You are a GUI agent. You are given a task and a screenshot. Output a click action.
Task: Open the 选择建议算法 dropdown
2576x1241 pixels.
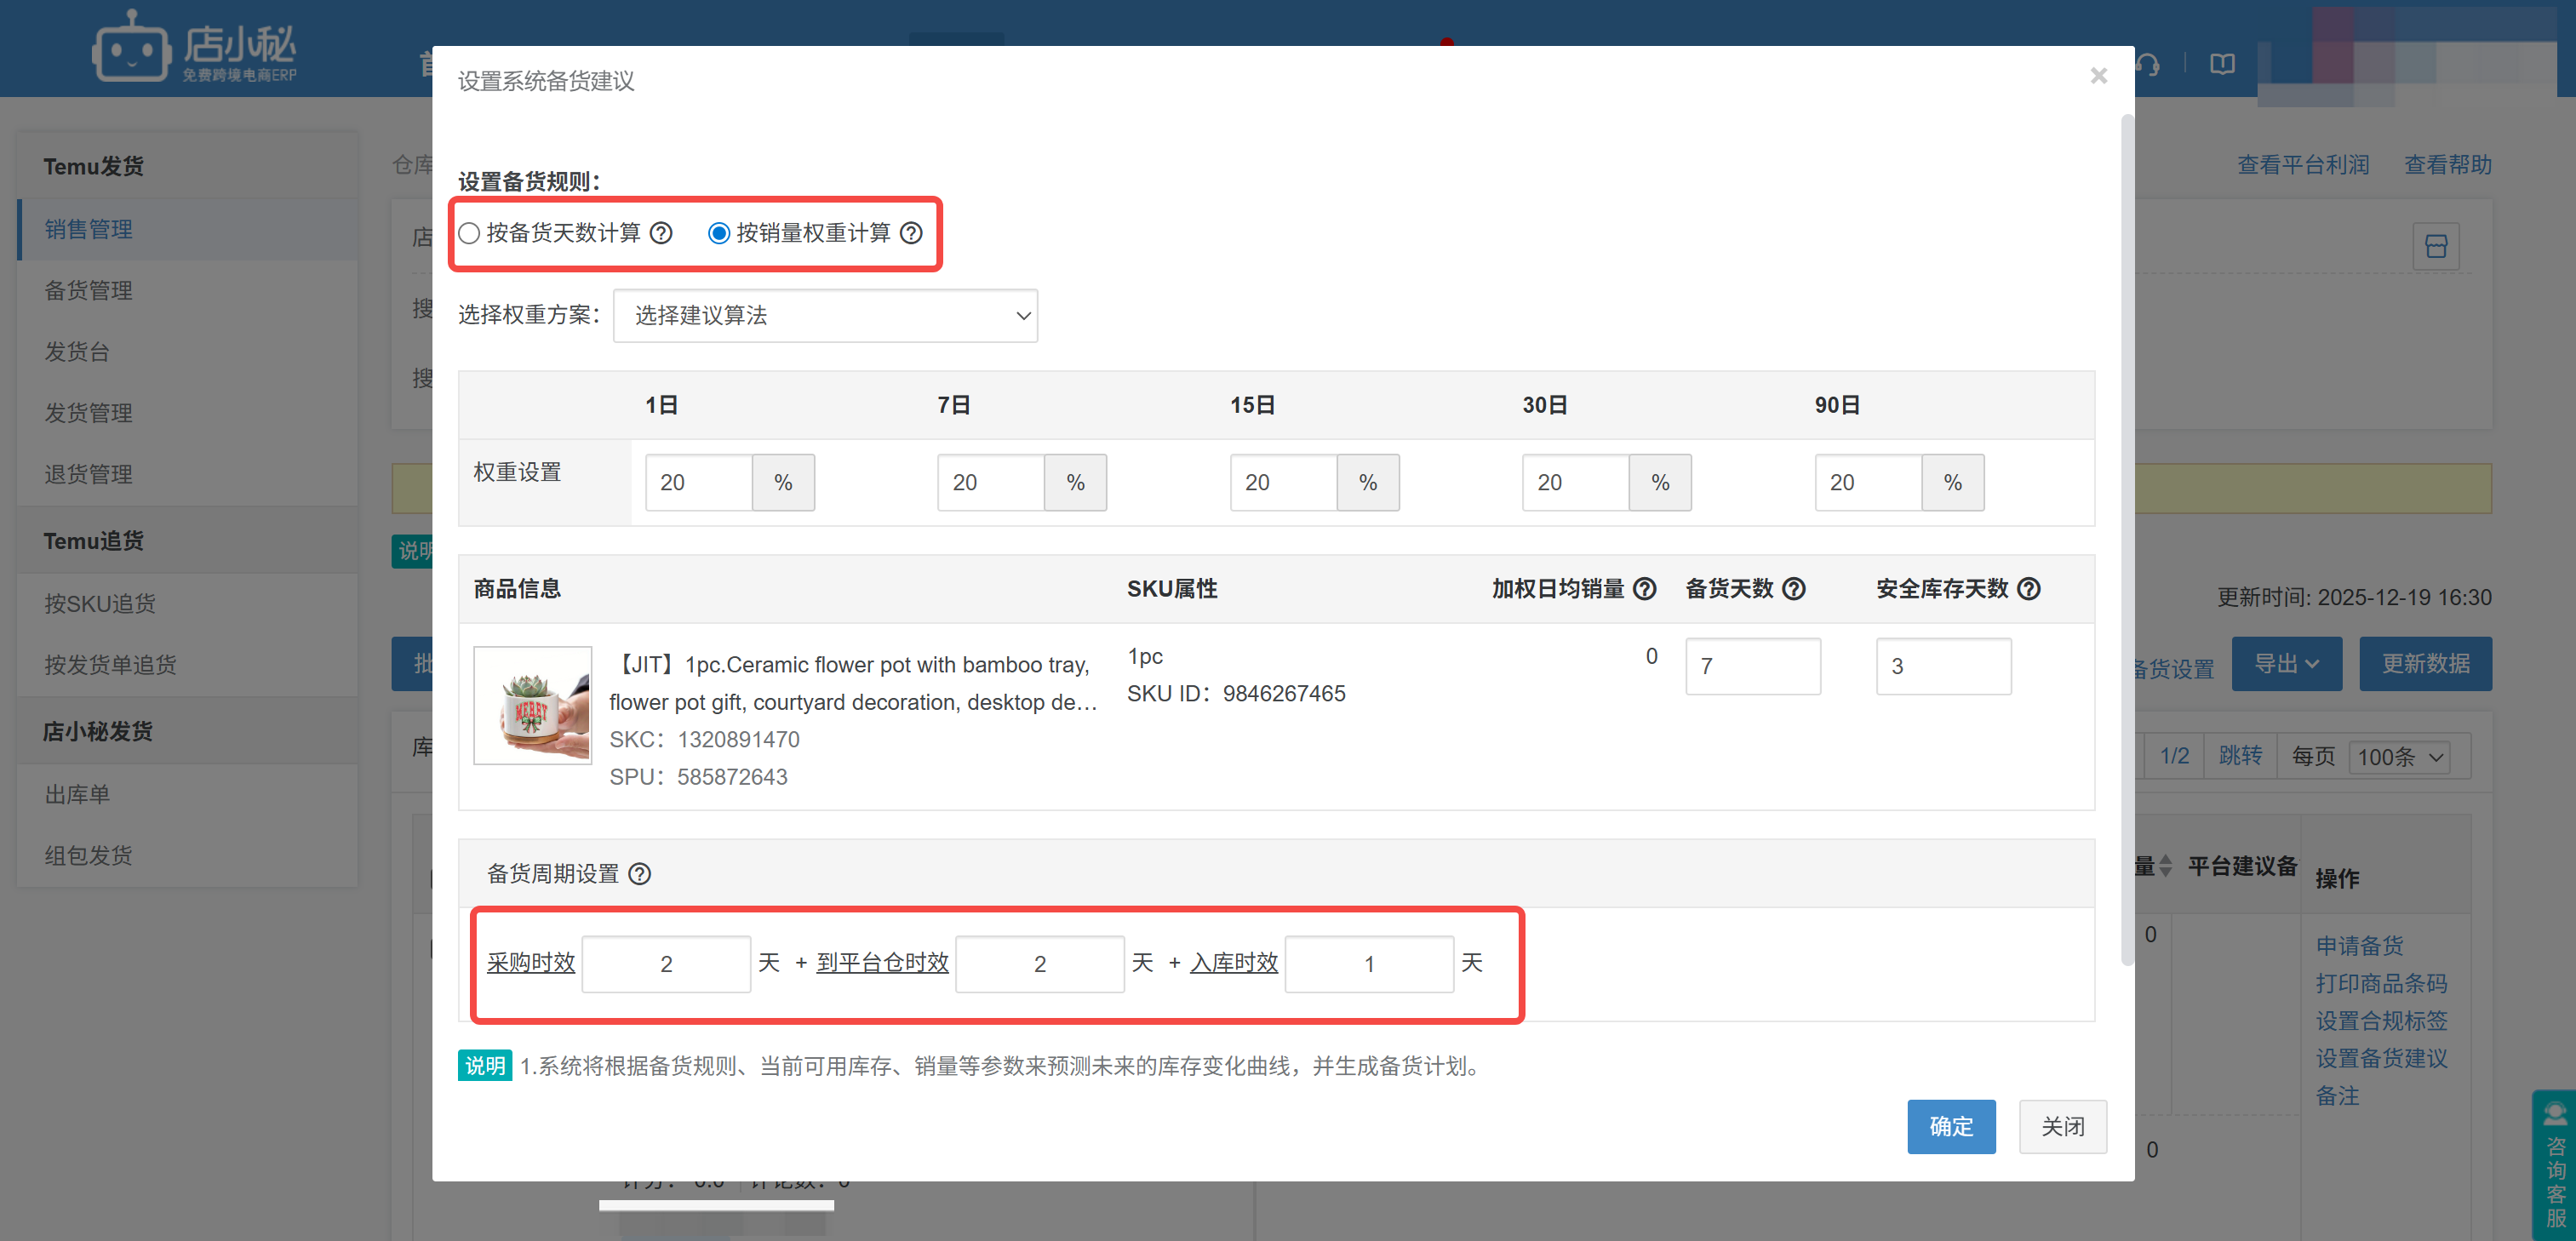click(x=825, y=315)
